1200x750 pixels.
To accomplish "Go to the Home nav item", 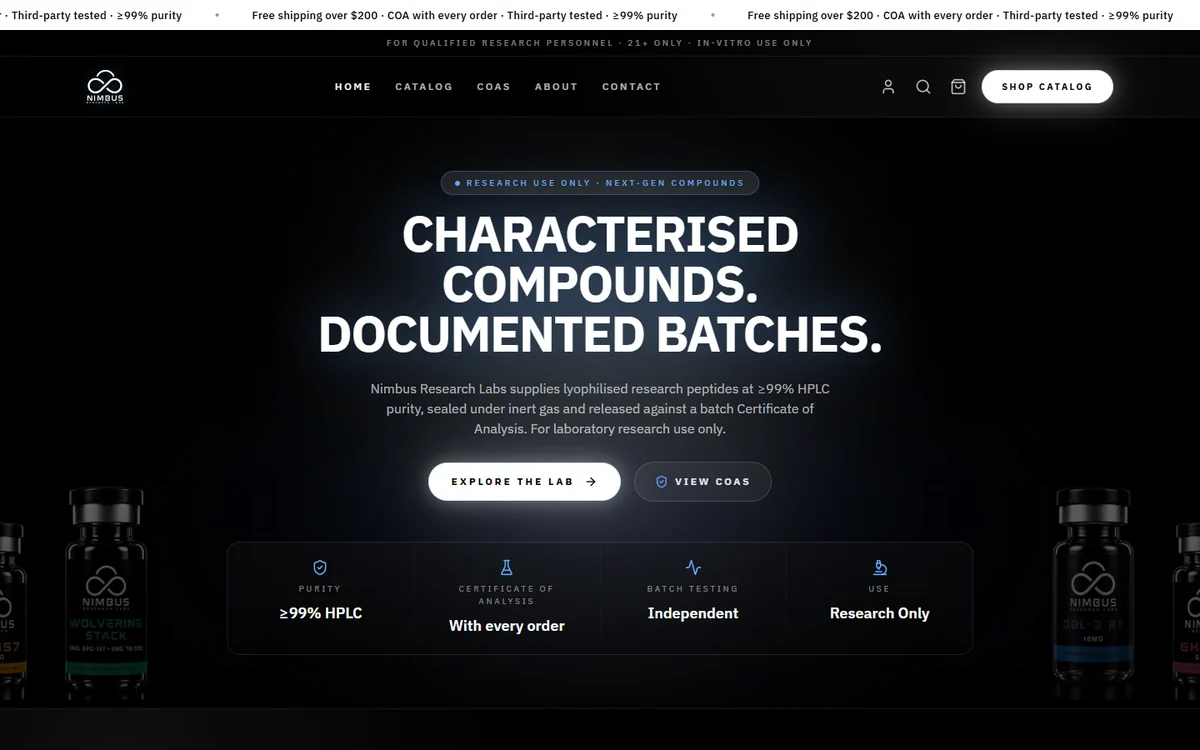I will pos(353,87).
